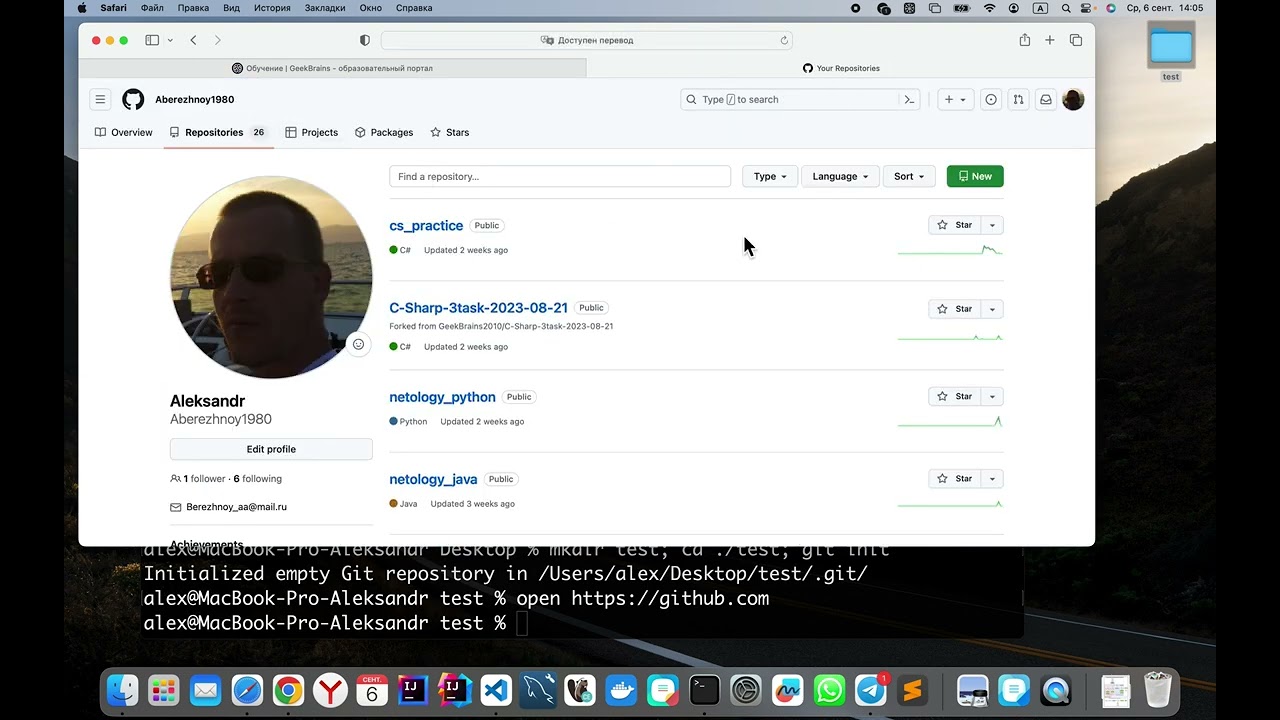1280x720 pixels.
Task: Open the Safari Share button
Action: [1024, 40]
